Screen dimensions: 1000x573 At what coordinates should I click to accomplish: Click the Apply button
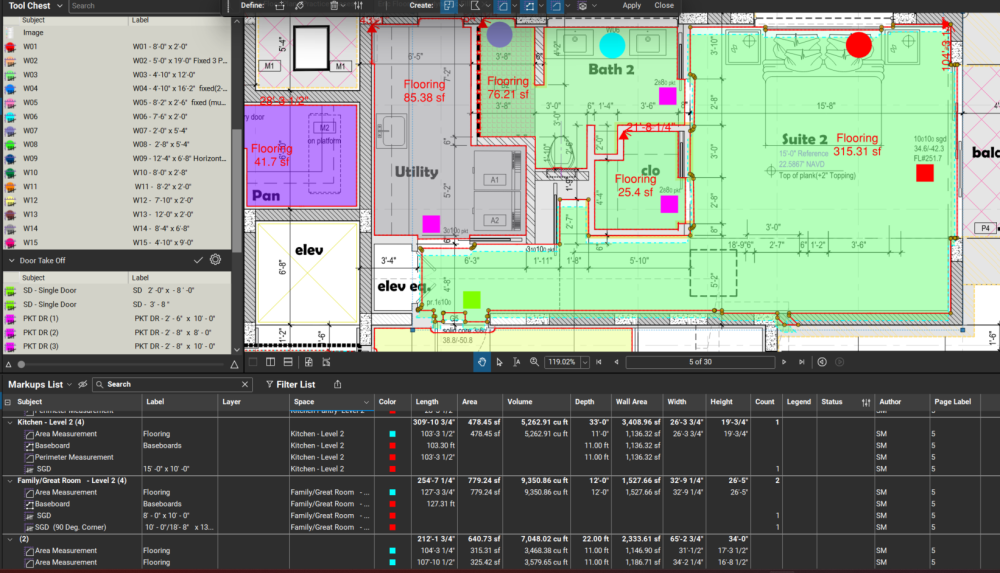[631, 5]
